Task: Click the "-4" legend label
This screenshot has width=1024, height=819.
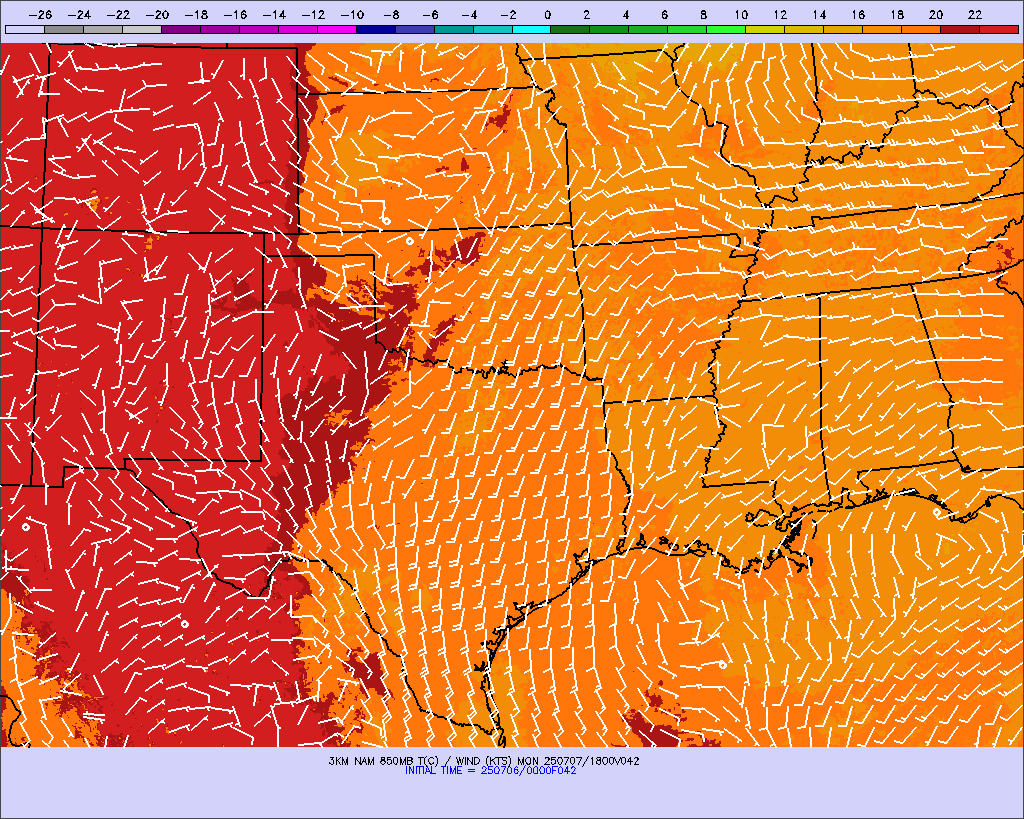Action: point(469,14)
